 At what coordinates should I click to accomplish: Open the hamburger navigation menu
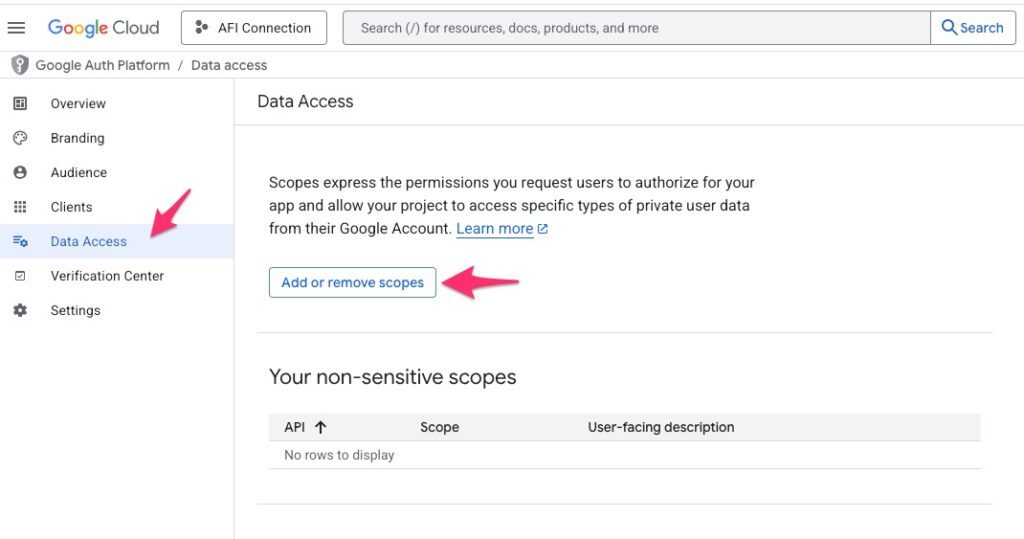pyautogui.click(x=16, y=28)
